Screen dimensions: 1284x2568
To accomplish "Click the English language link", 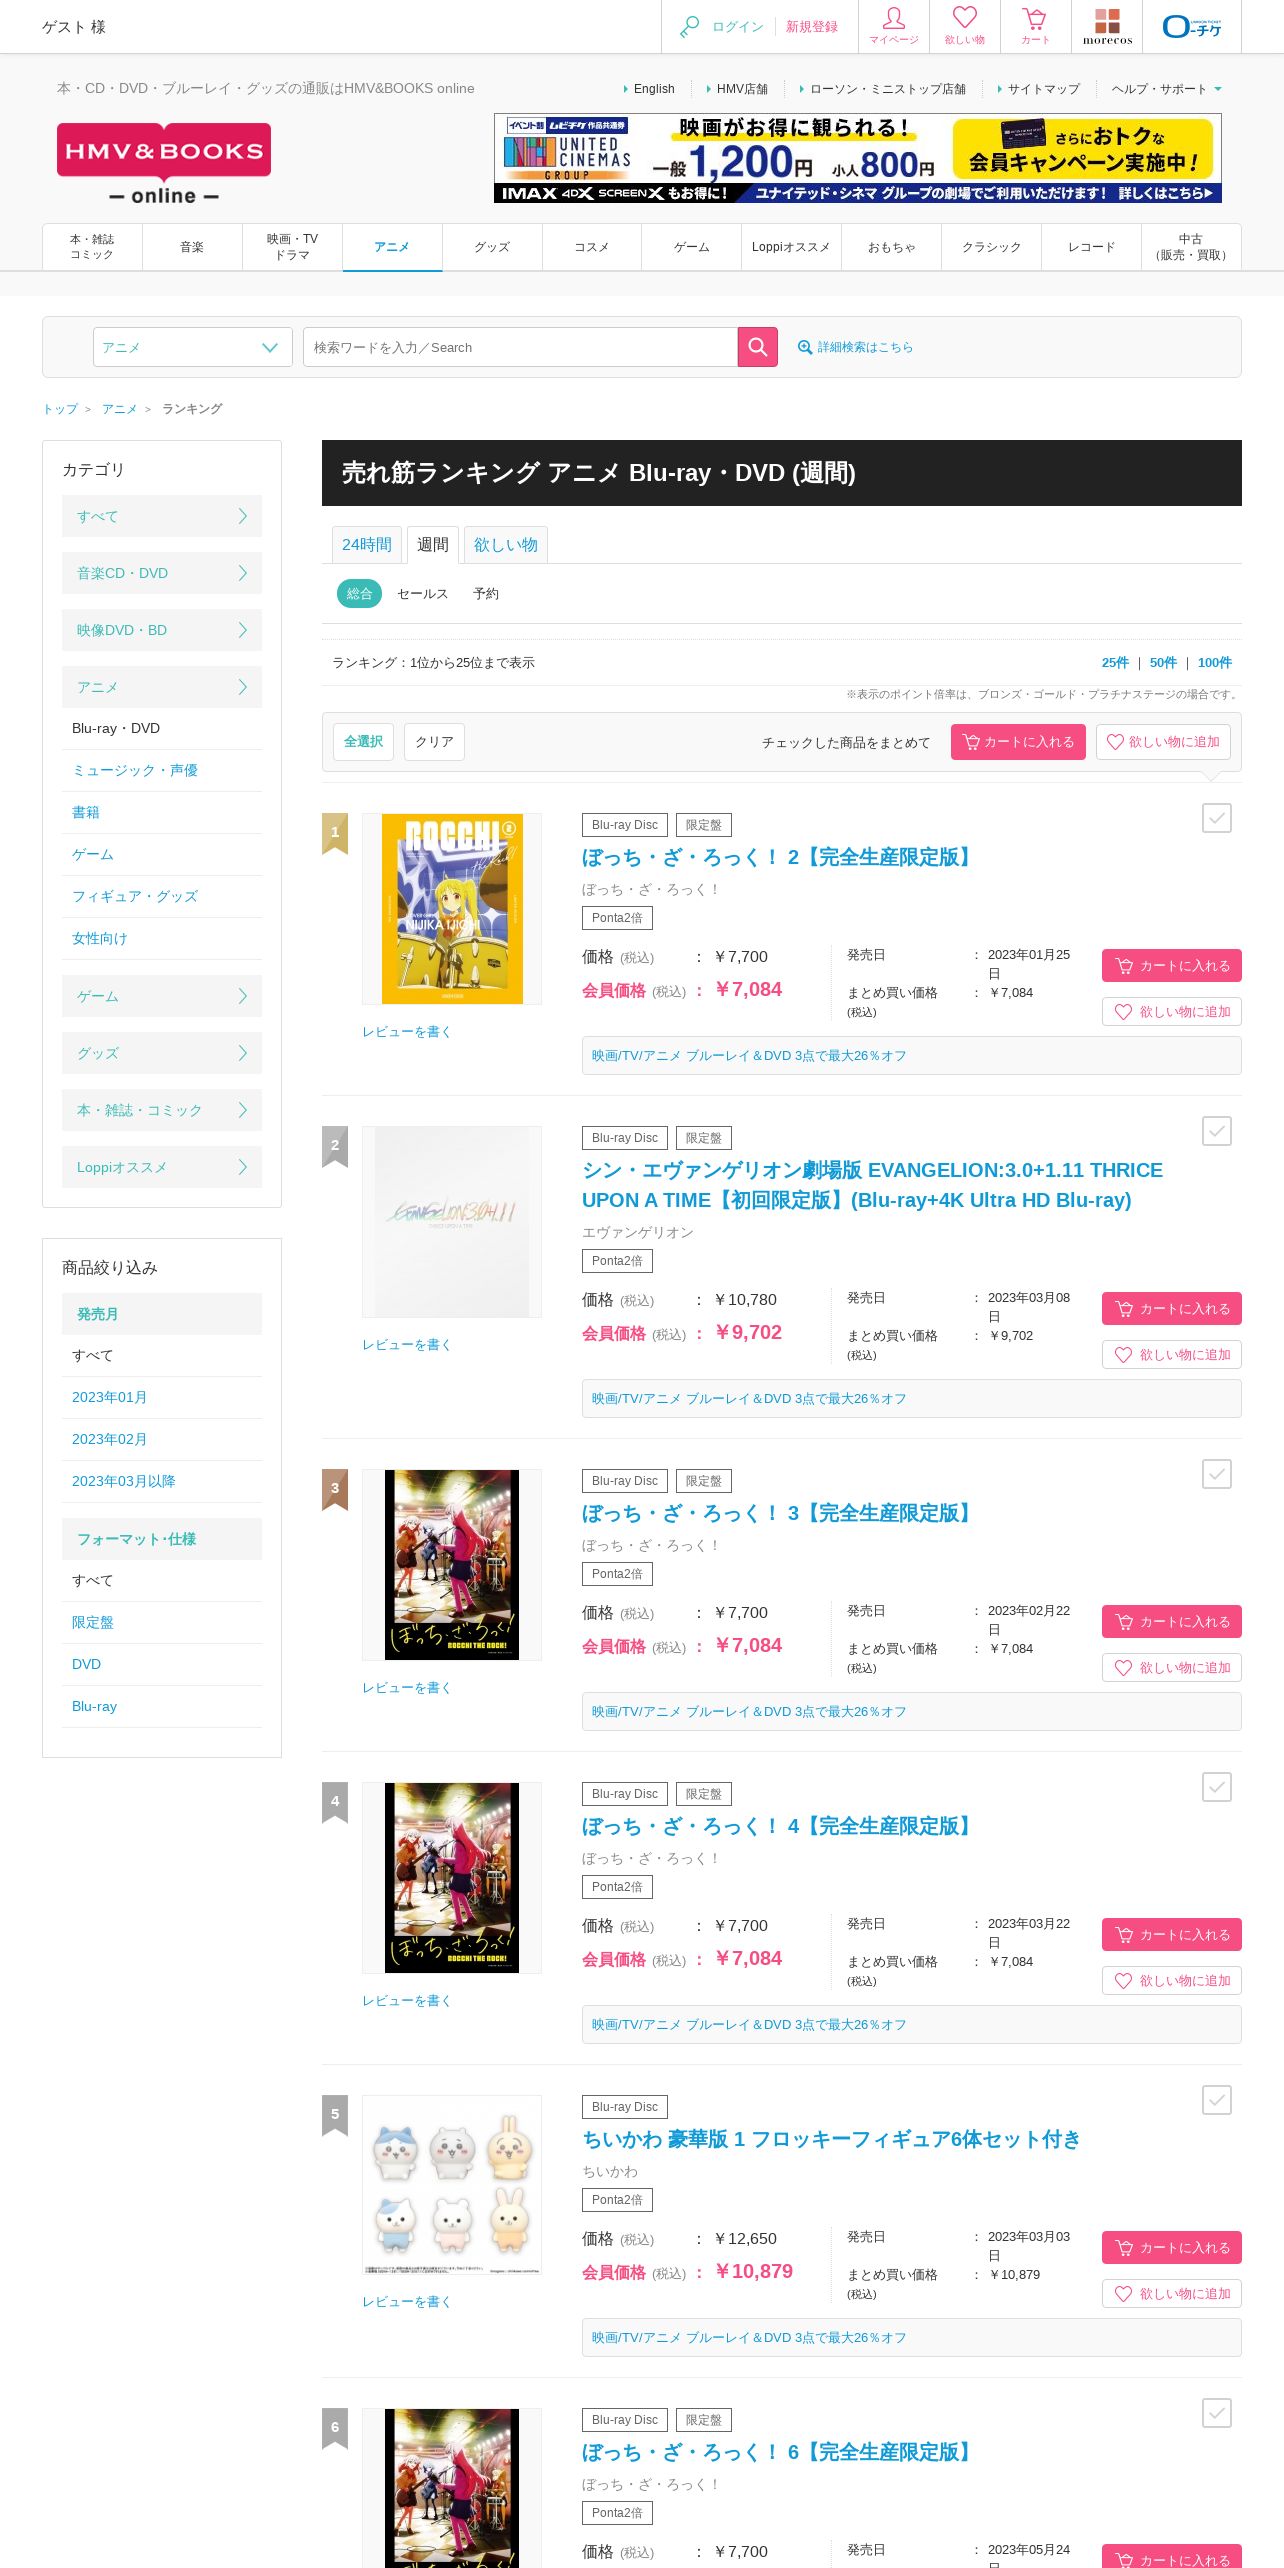I will pos(654,89).
